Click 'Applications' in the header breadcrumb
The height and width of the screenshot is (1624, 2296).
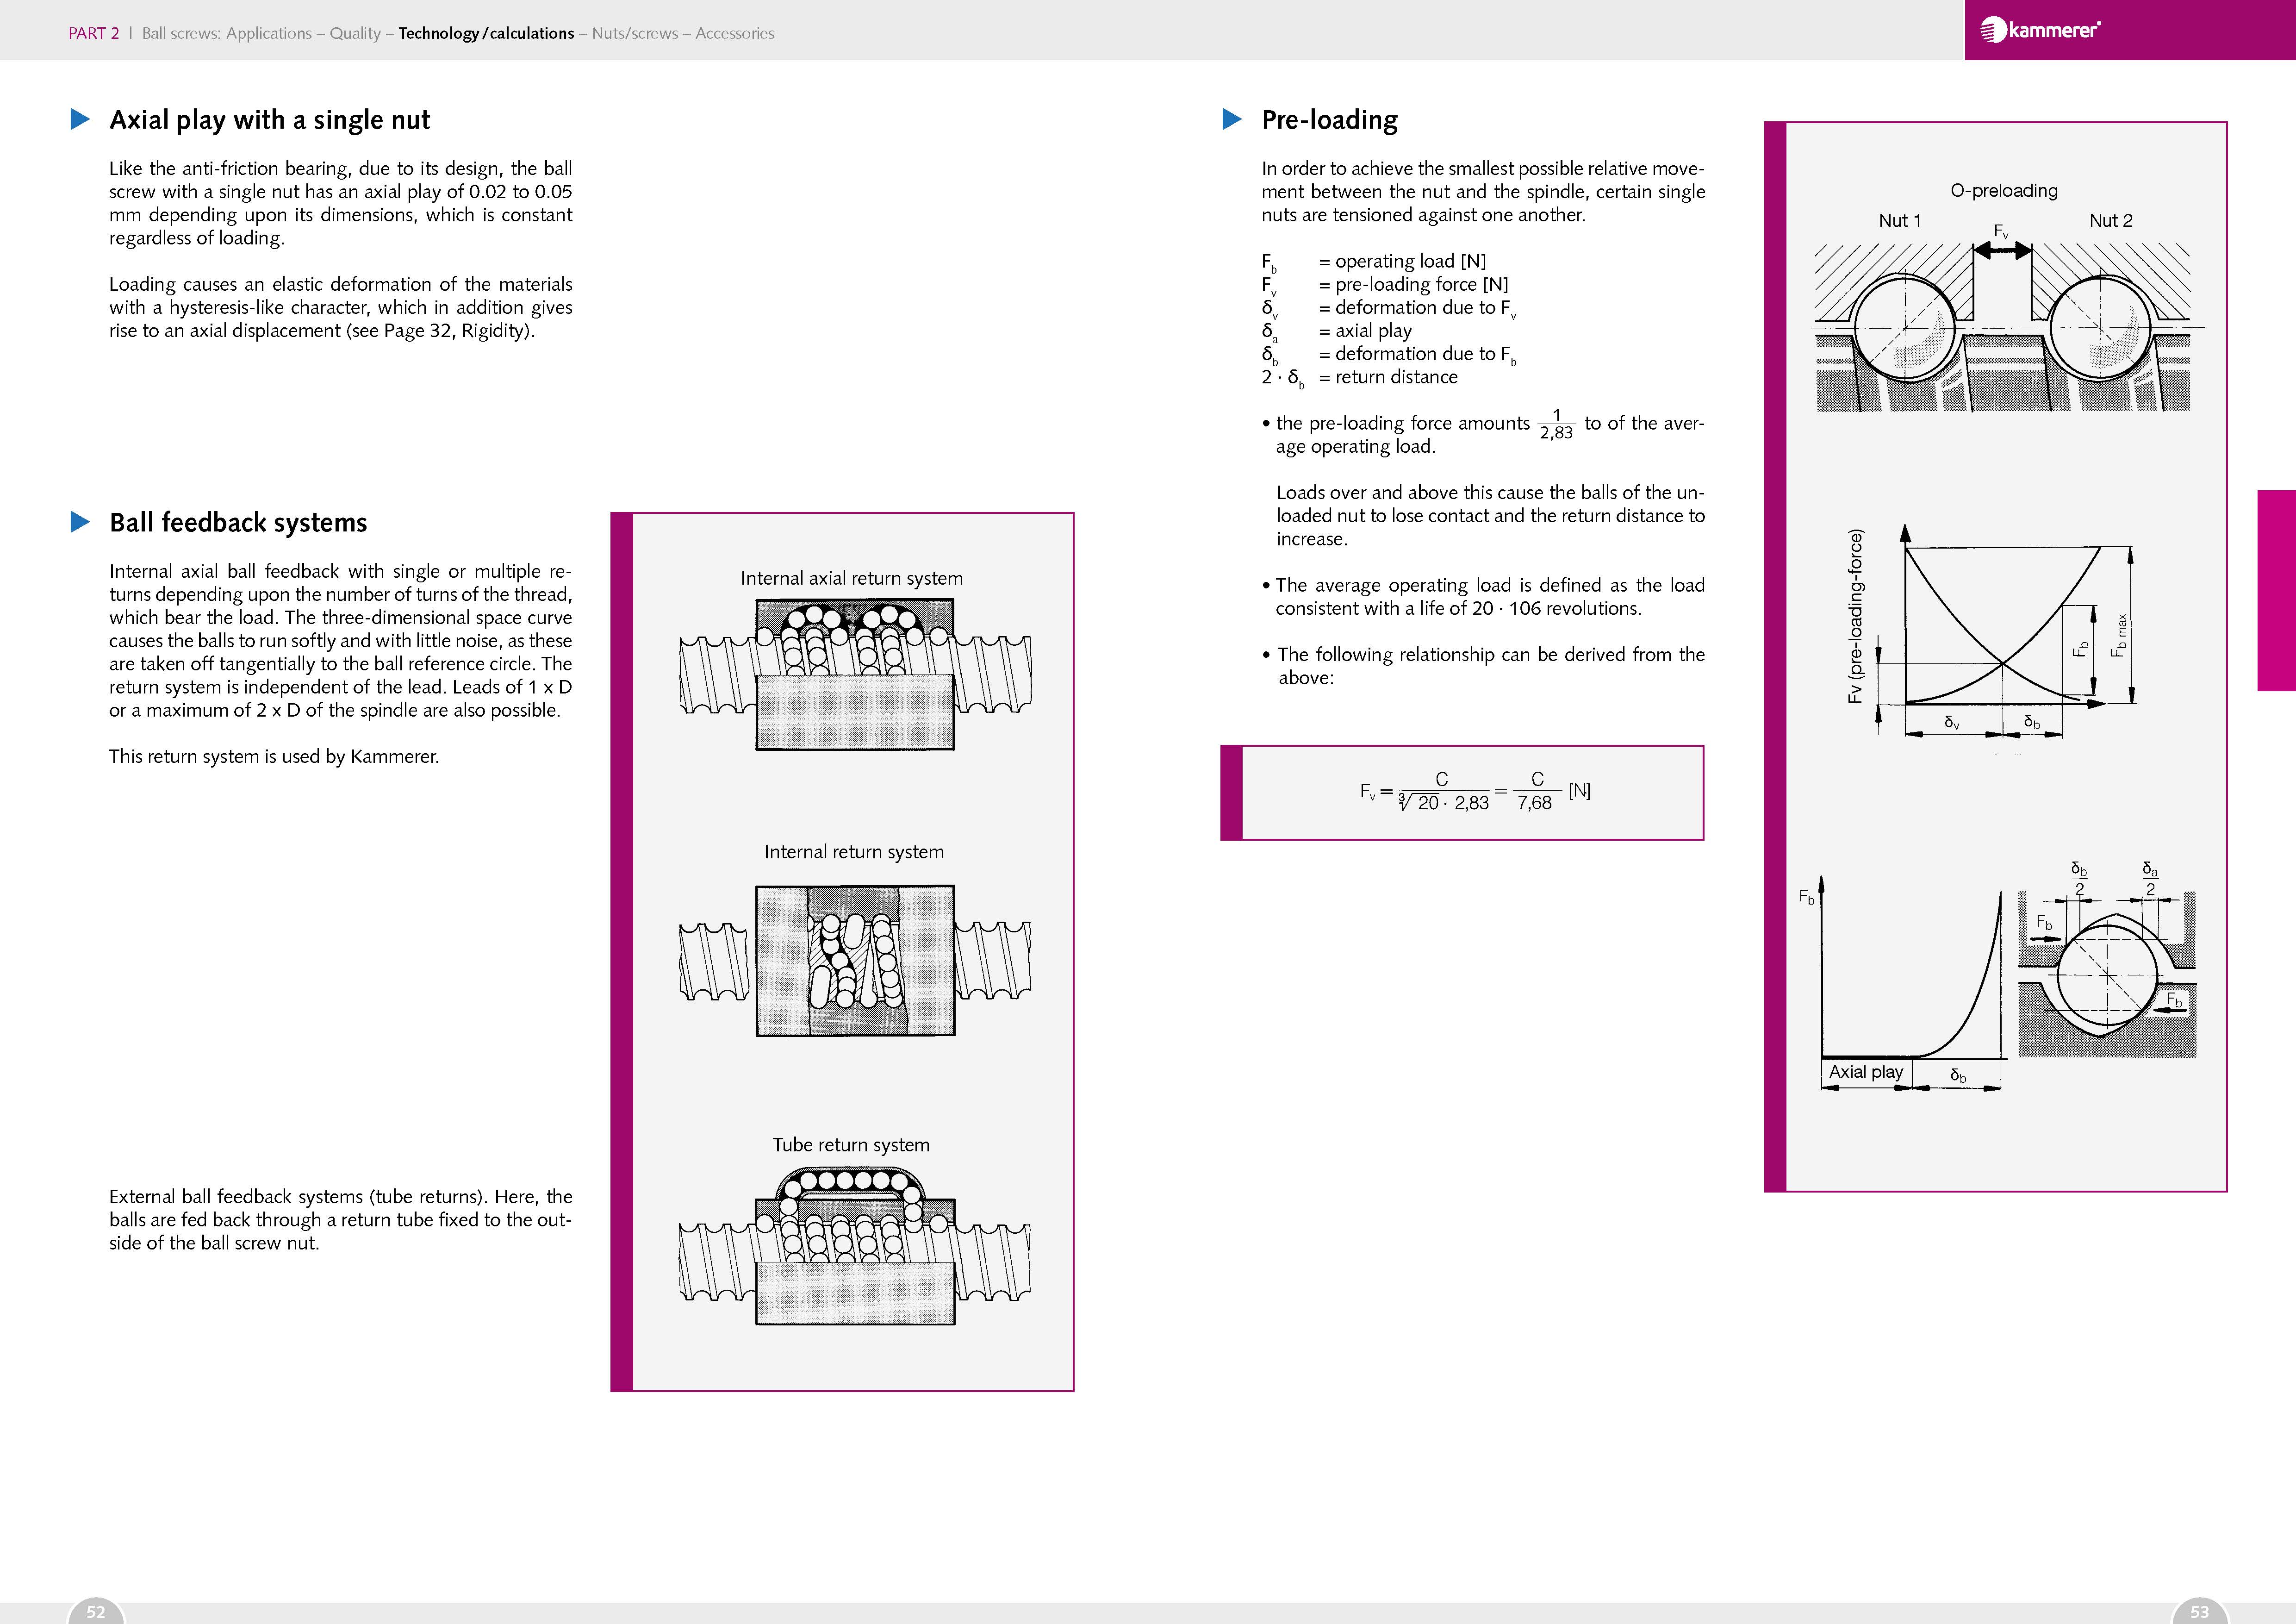[269, 33]
